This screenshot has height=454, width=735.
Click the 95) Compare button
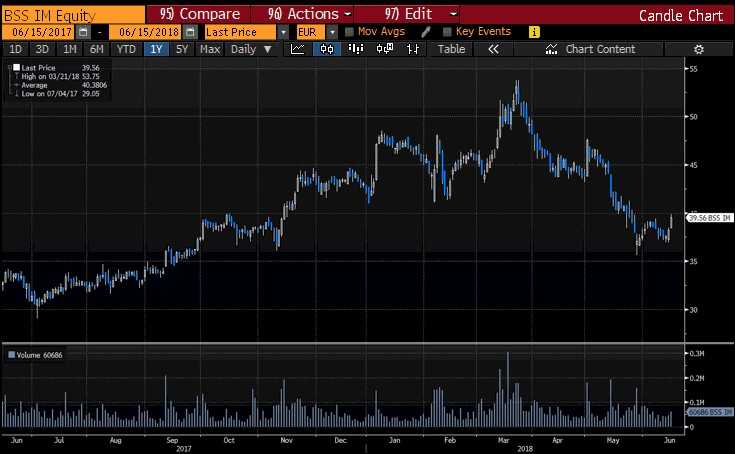pos(199,15)
